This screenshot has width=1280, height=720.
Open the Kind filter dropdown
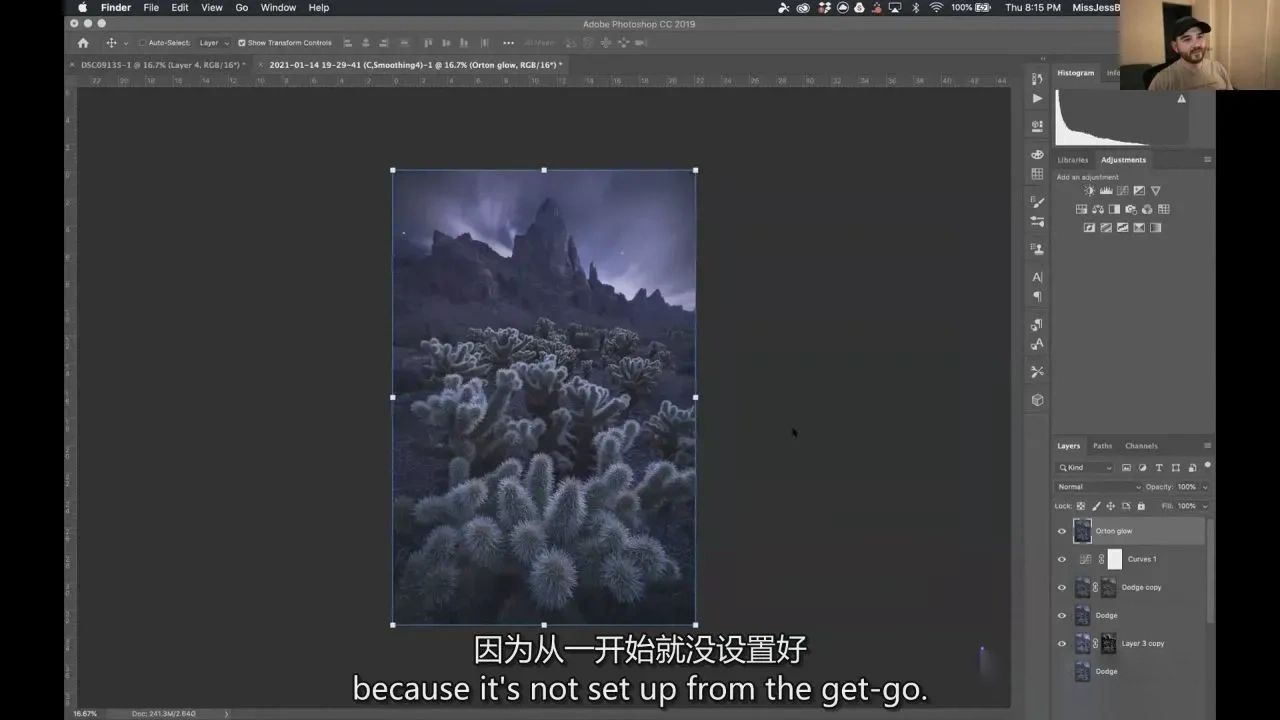[x=1085, y=467]
